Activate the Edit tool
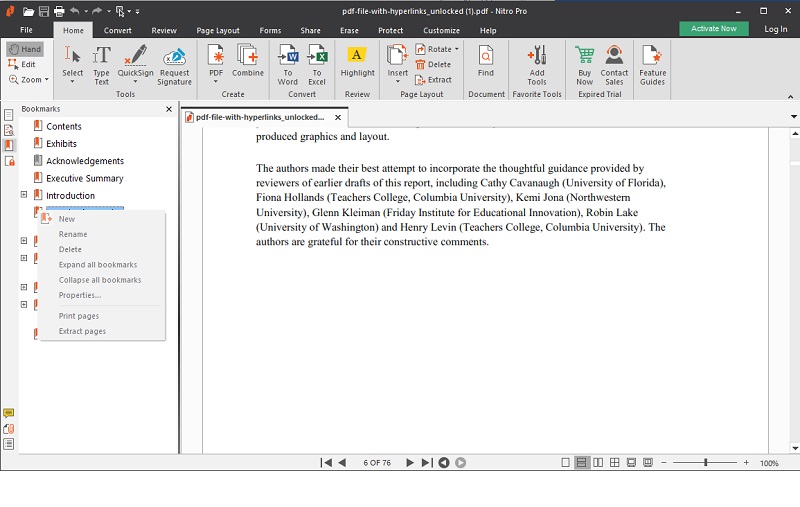The height and width of the screenshot is (507, 800). (x=22, y=64)
